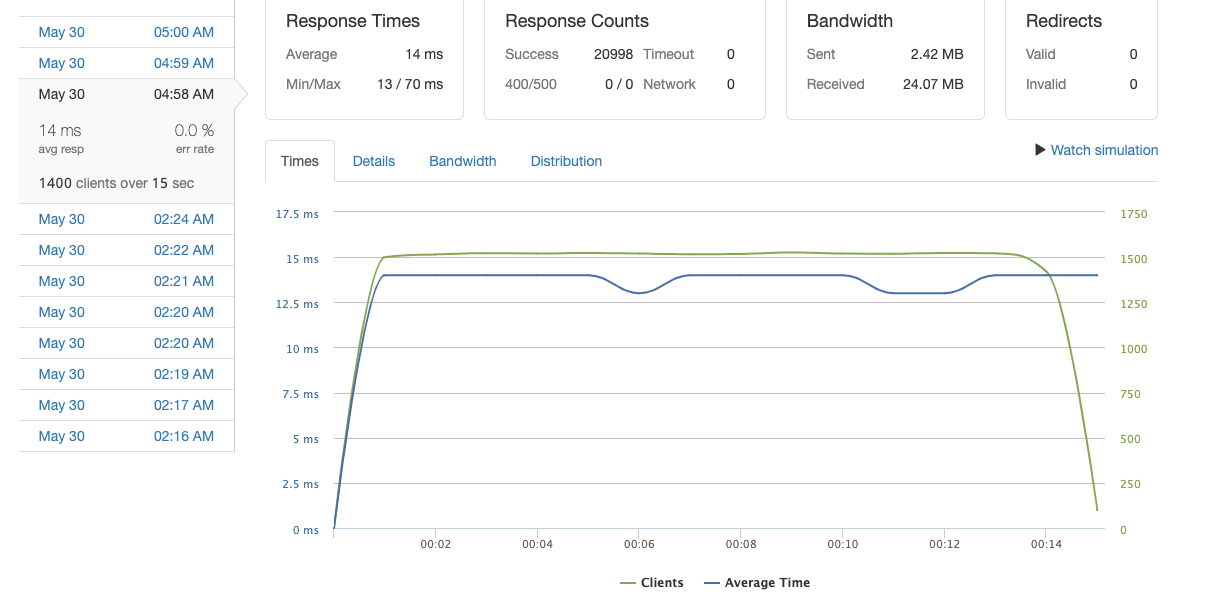
Task: Click the Received bandwidth value 24.07 MB
Action: tap(933, 84)
